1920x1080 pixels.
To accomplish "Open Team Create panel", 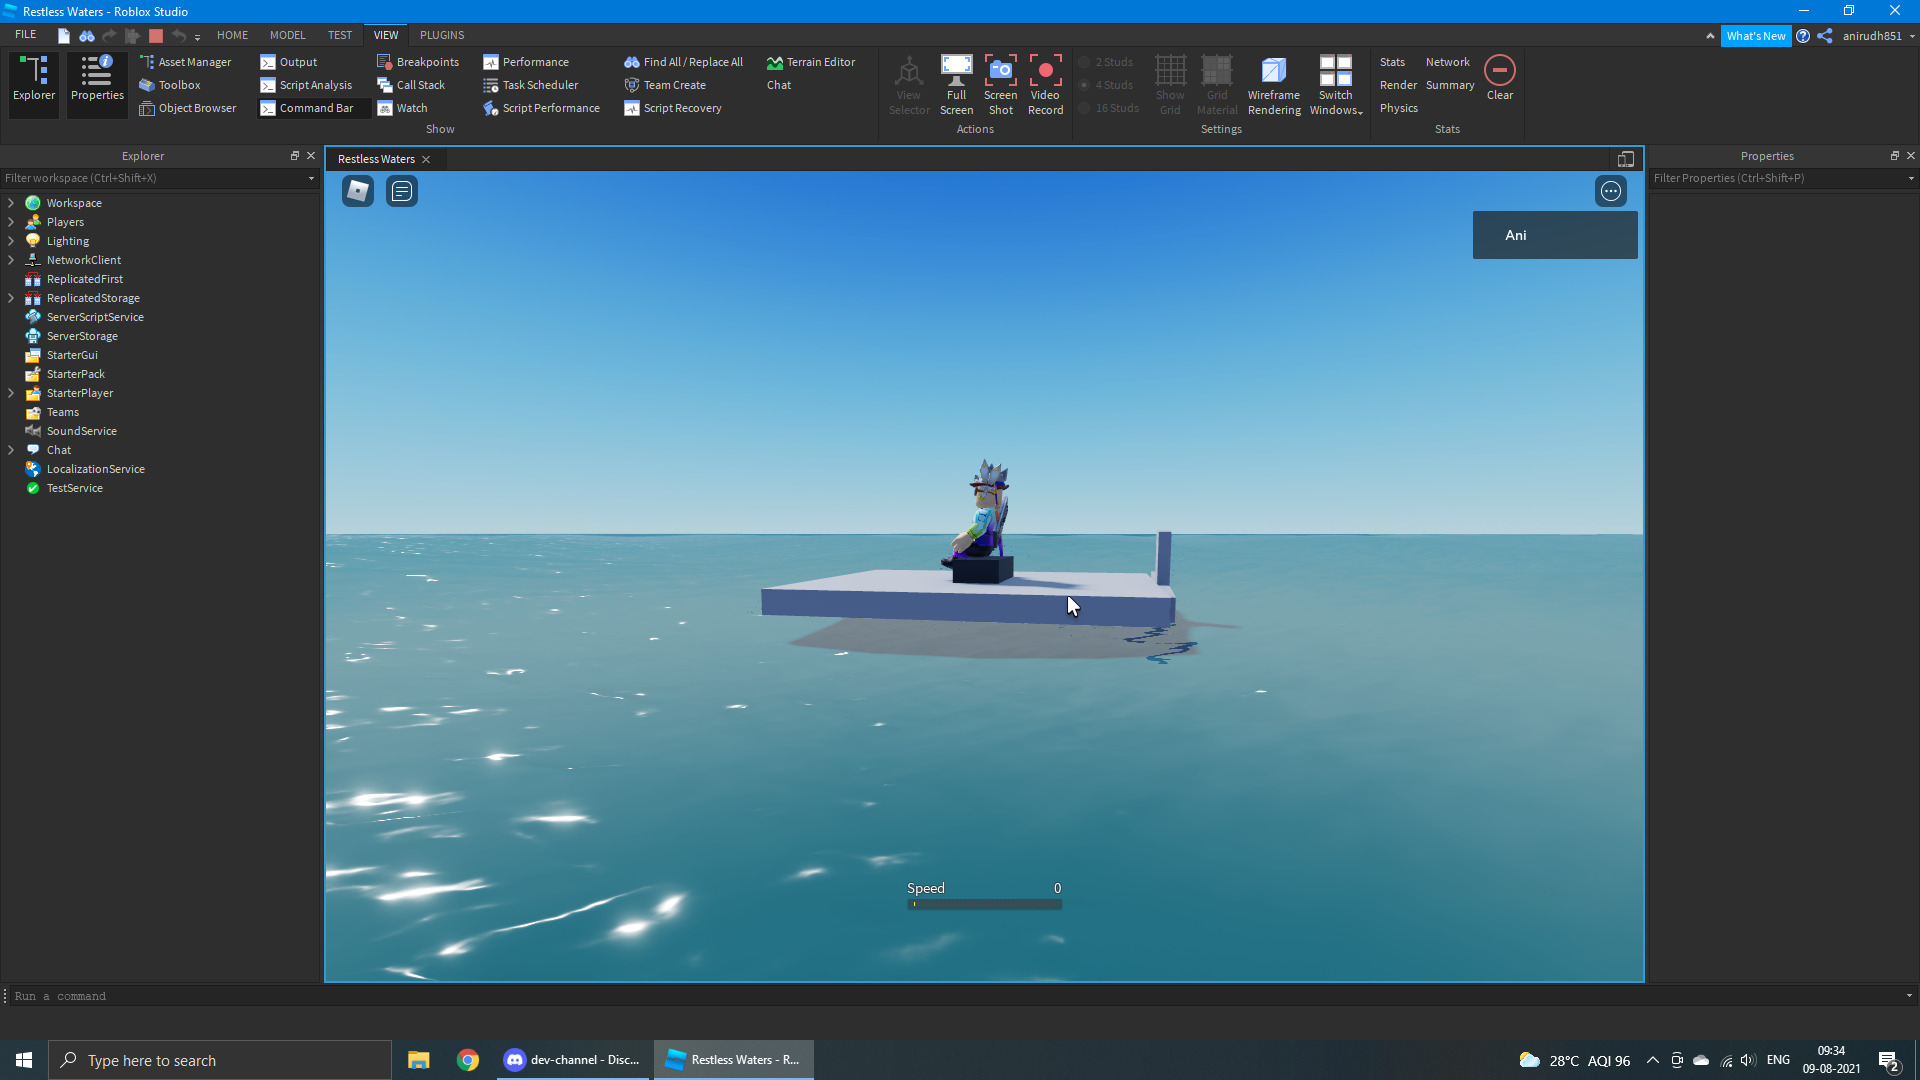I will pyautogui.click(x=665, y=85).
